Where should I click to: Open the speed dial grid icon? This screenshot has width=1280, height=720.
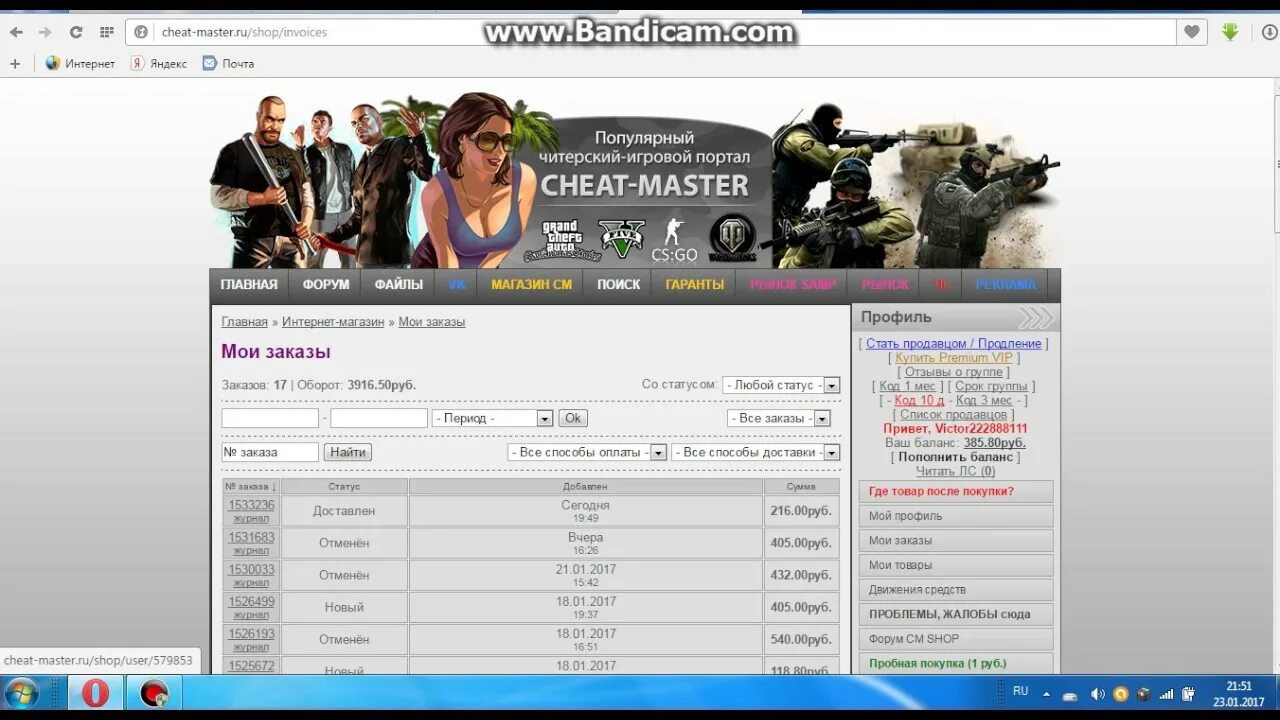click(106, 32)
